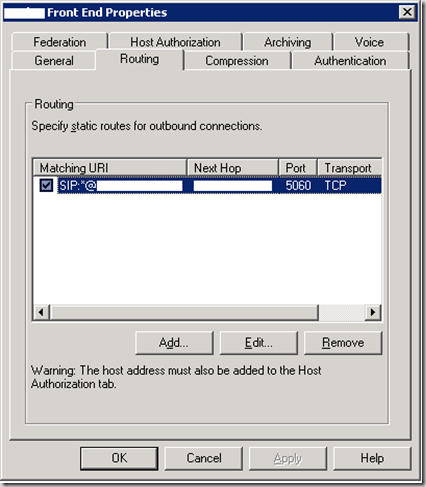The height and width of the screenshot is (487, 426).
Task: Open Help for this dialog
Action: coord(372,458)
